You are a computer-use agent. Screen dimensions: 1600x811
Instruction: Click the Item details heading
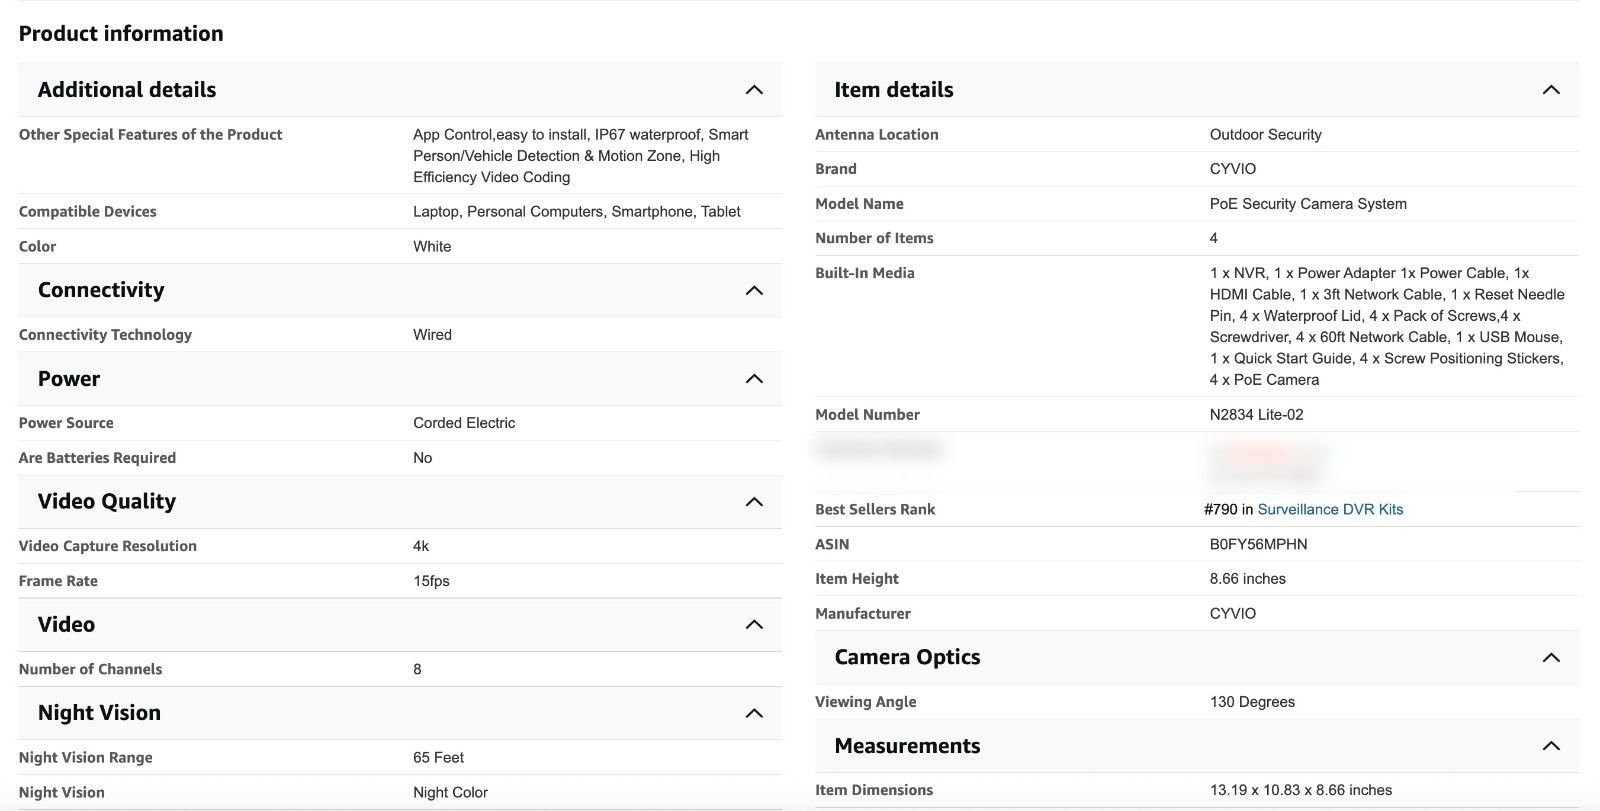pos(894,90)
